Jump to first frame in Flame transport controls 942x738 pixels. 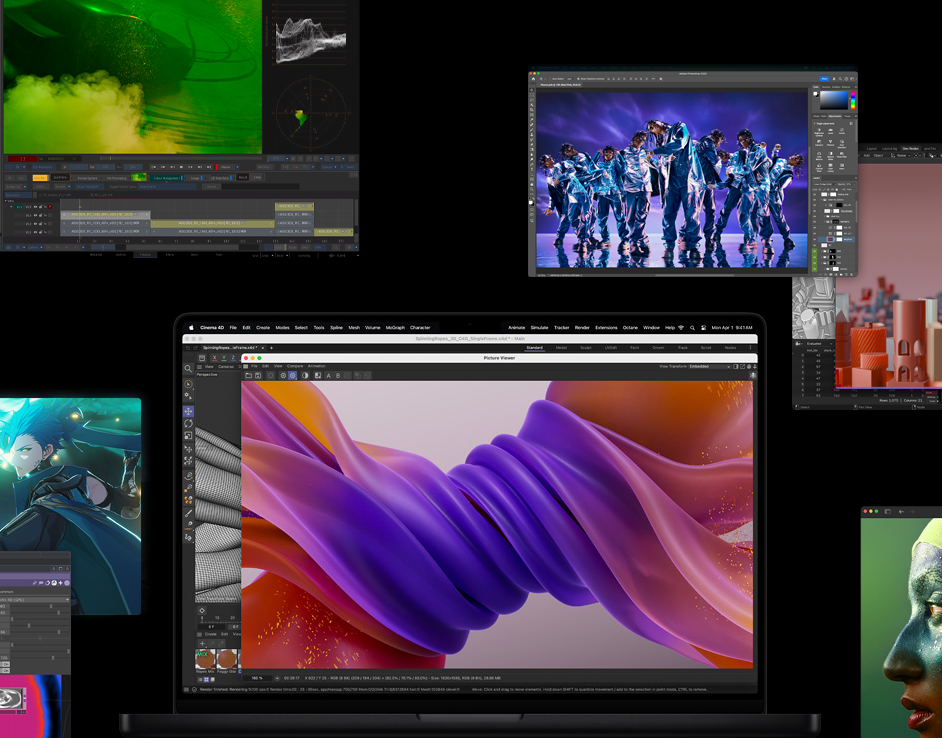coord(154,167)
